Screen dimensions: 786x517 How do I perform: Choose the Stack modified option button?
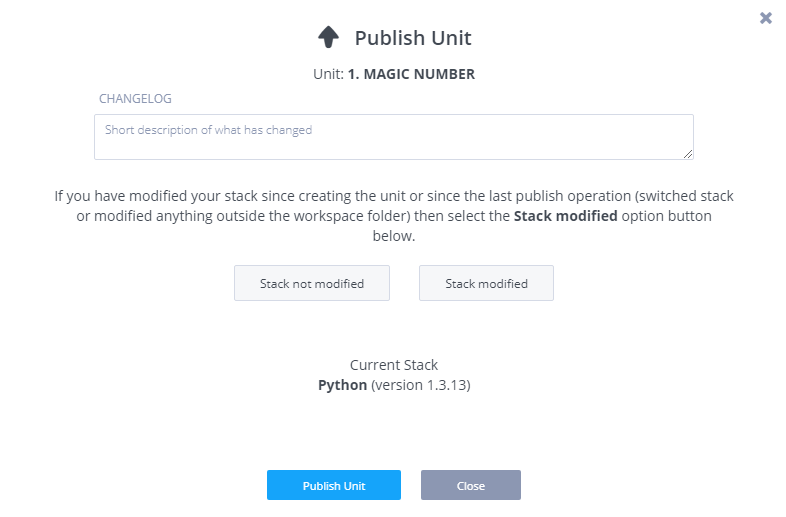[x=486, y=283]
